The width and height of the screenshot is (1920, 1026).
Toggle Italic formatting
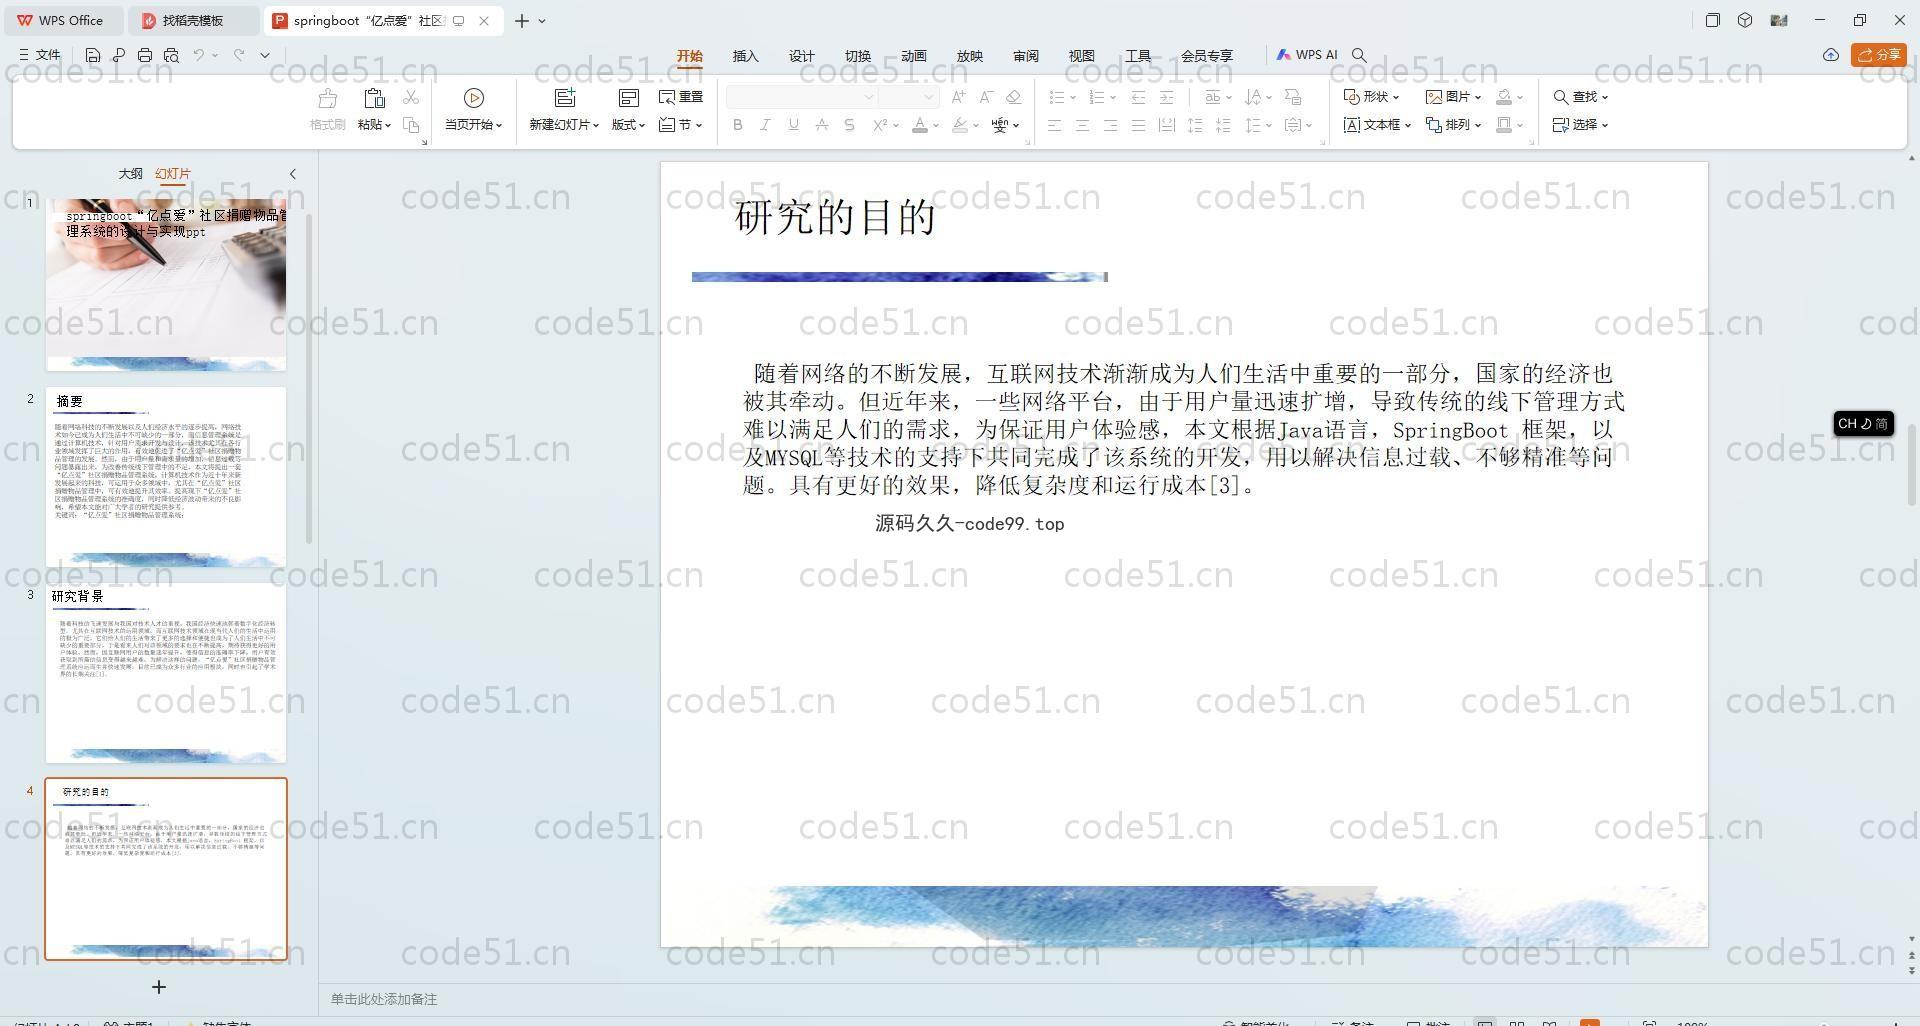click(765, 125)
